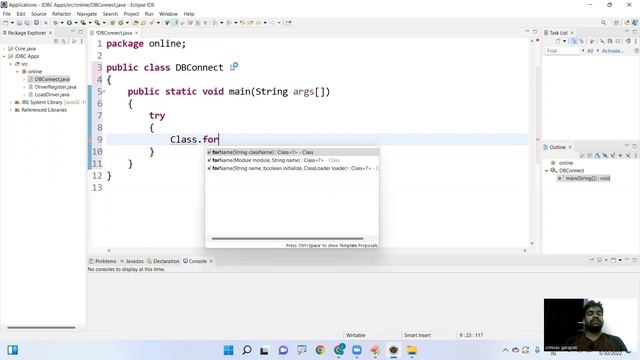Open the Eclipse icon on the taskbar

click(393, 350)
